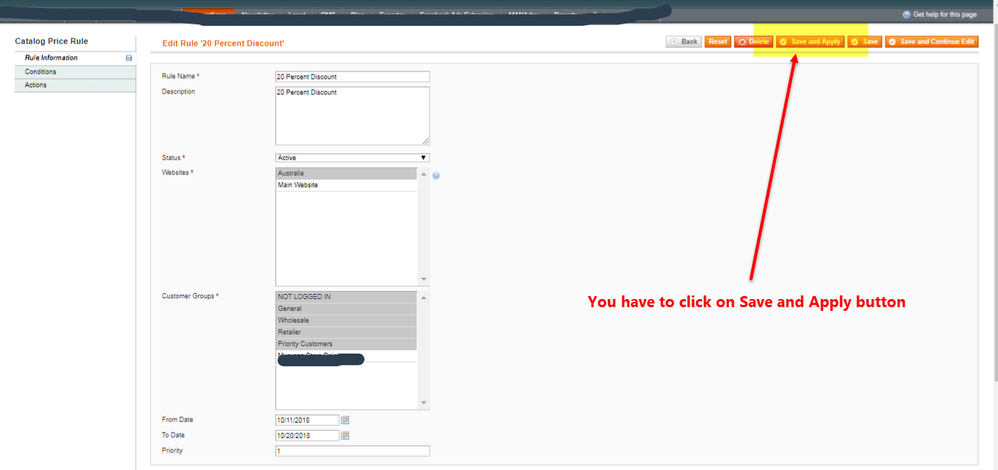Open the From Date calendar picker
Image resolution: width=998 pixels, height=470 pixels.
pos(345,420)
